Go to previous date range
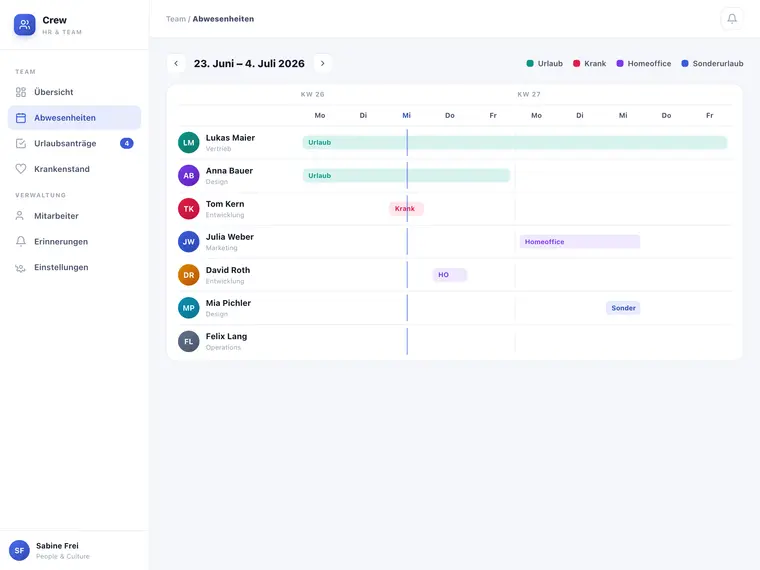 pyautogui.click(x=176, y=63)
